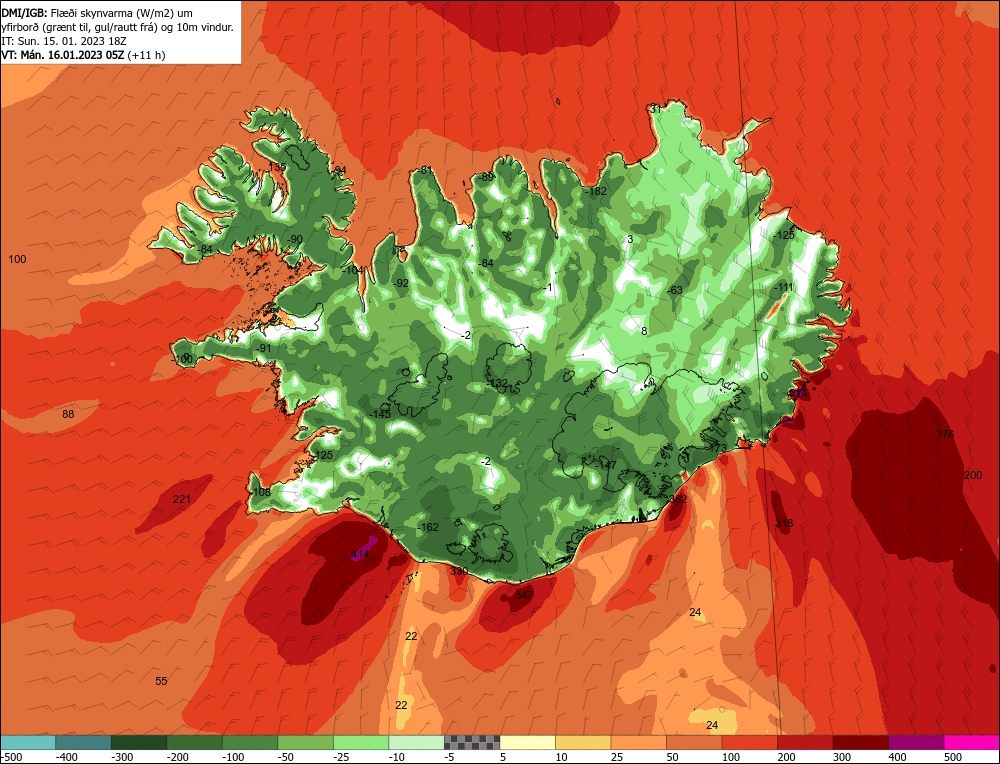Select the 'VT: Mán. 16.01.2023 05Z' valid time text
Viewport: 1000px width, 764px height.
coord(63,55)
